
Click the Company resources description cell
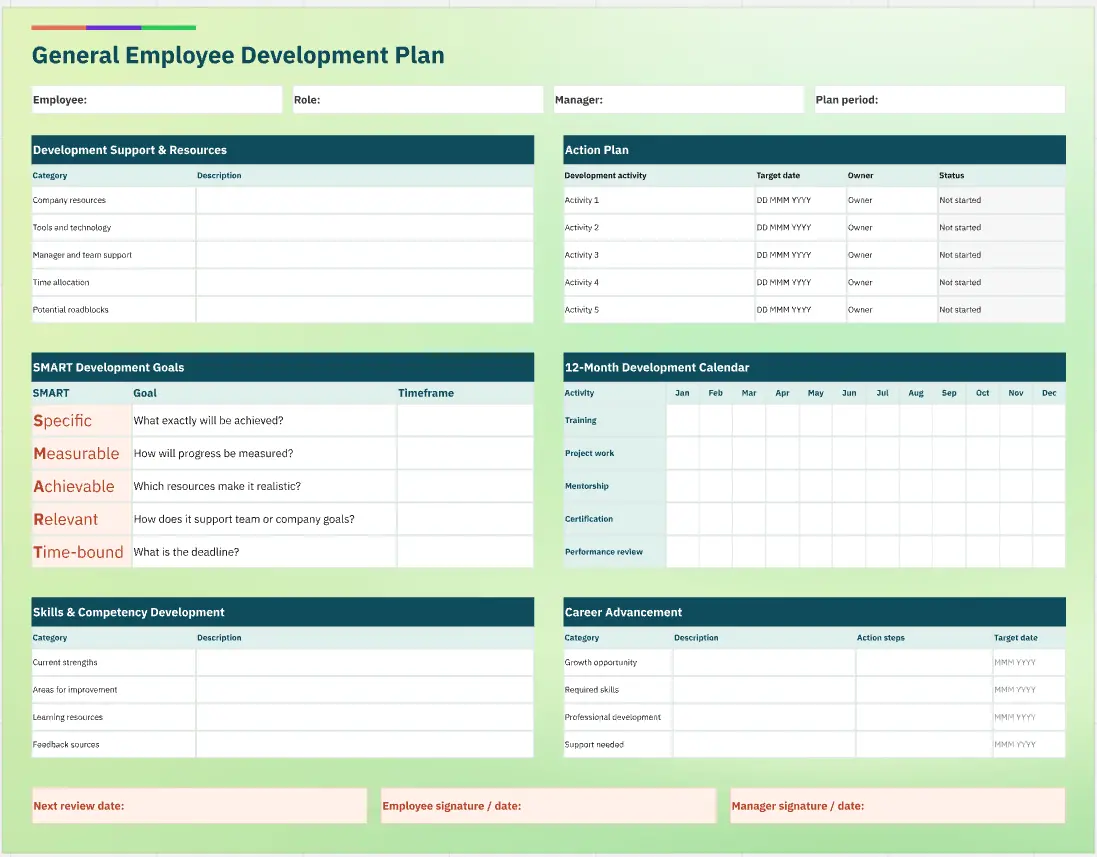click(x=365, y=200)
